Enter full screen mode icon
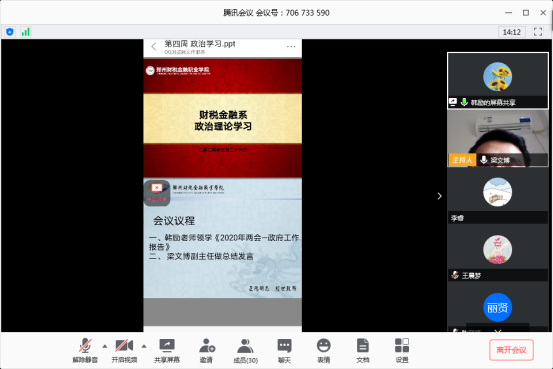 pyautogui.click(x=538, y=32)
